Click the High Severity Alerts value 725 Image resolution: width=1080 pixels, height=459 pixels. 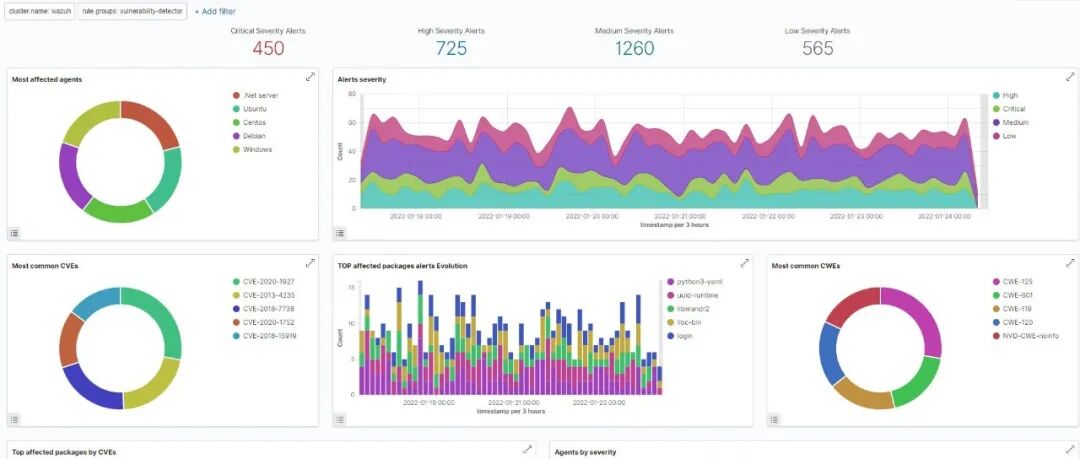coord(451,48)
